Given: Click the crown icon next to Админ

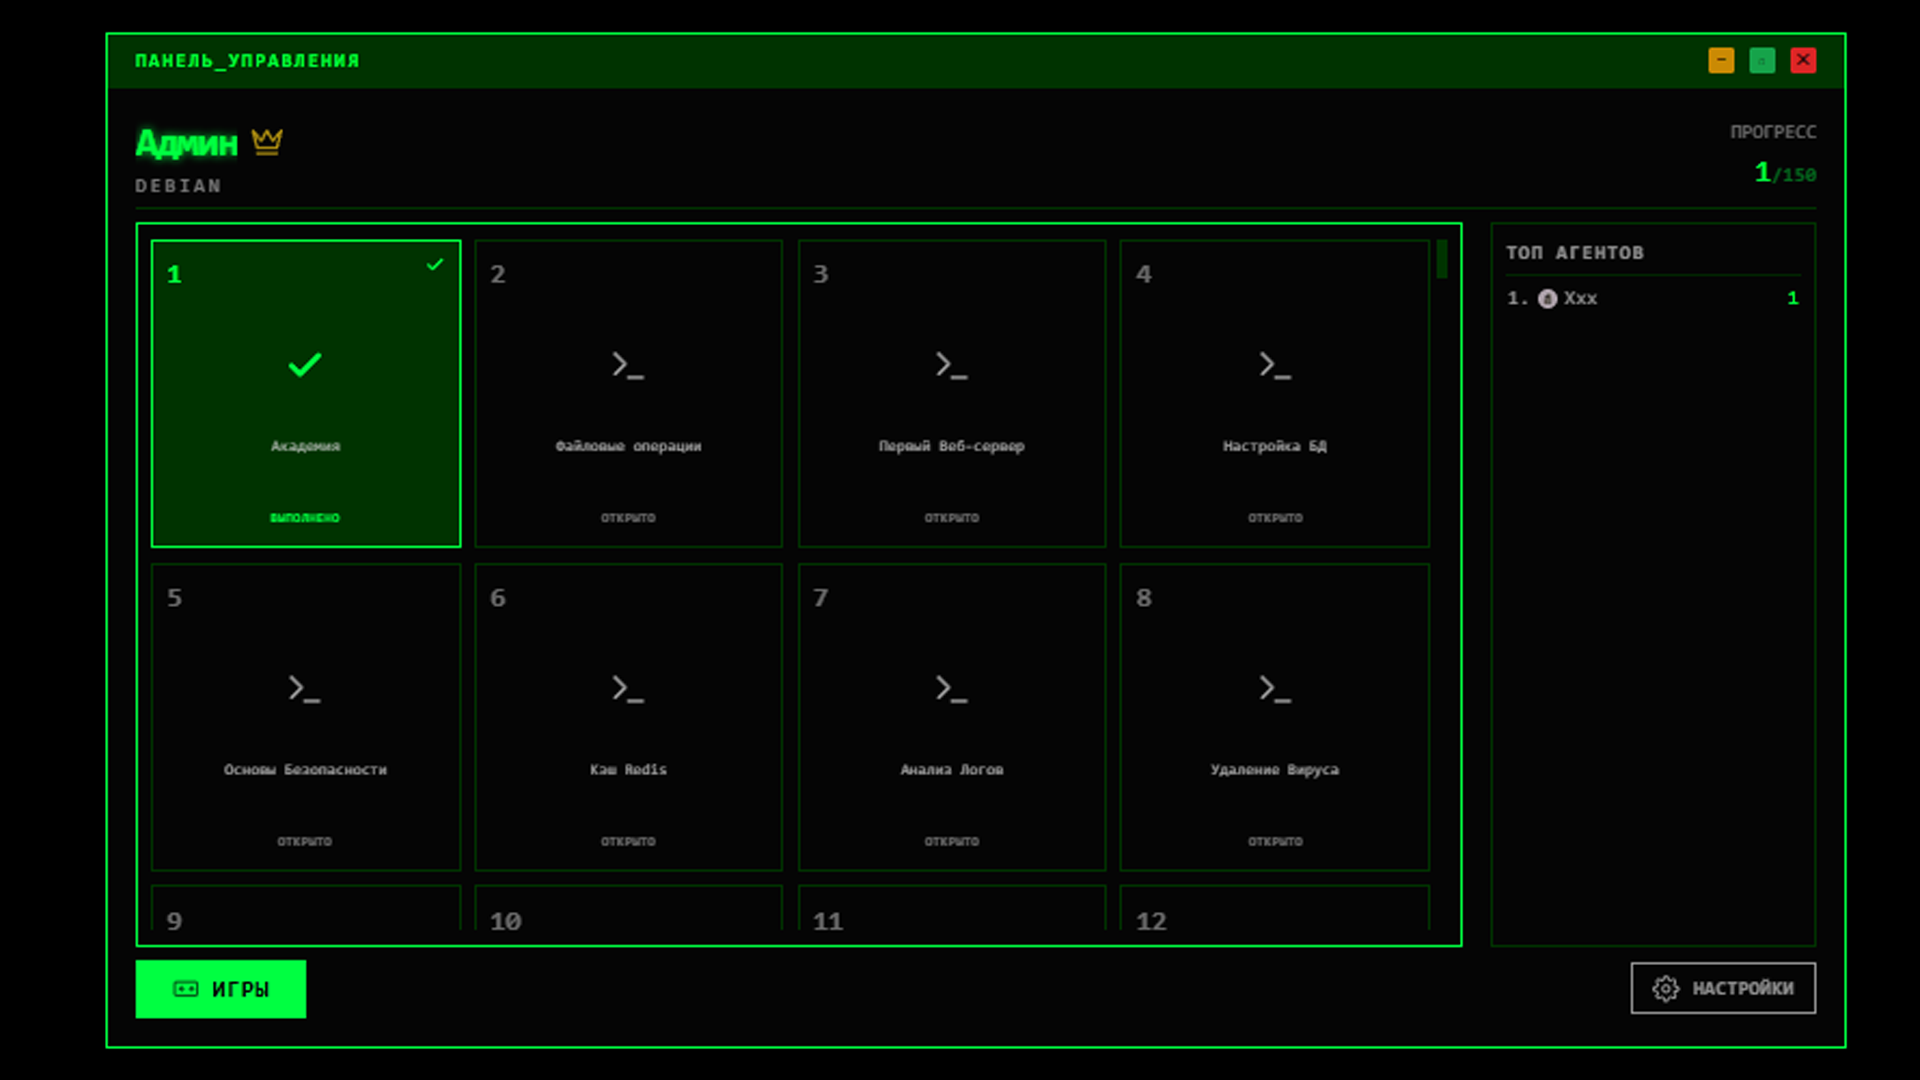Looking at the screenshot, I should [266, 141].
